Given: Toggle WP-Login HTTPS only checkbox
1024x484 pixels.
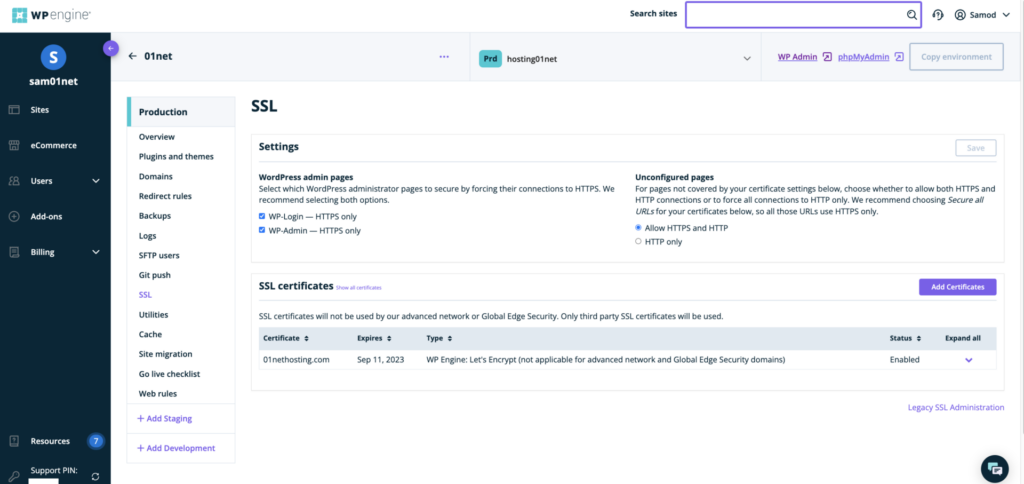Looking at the screenshot, I should (x=262, y=216).
